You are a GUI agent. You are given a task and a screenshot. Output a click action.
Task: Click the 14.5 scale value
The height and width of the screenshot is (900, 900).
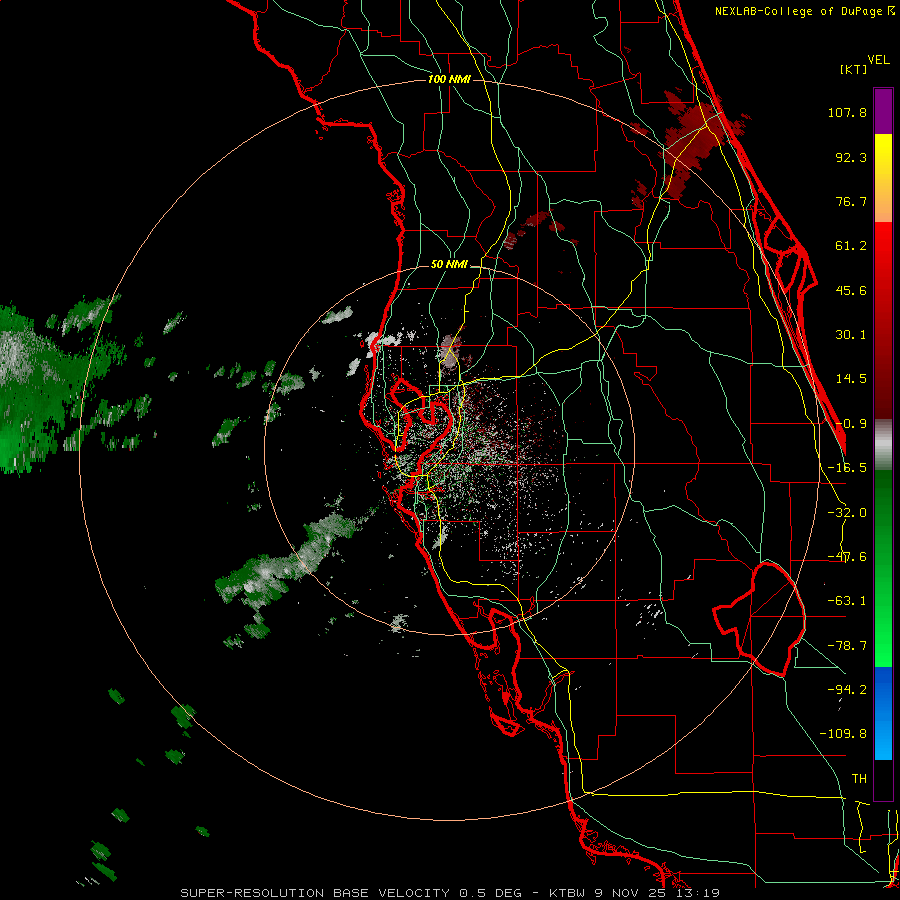851,379
